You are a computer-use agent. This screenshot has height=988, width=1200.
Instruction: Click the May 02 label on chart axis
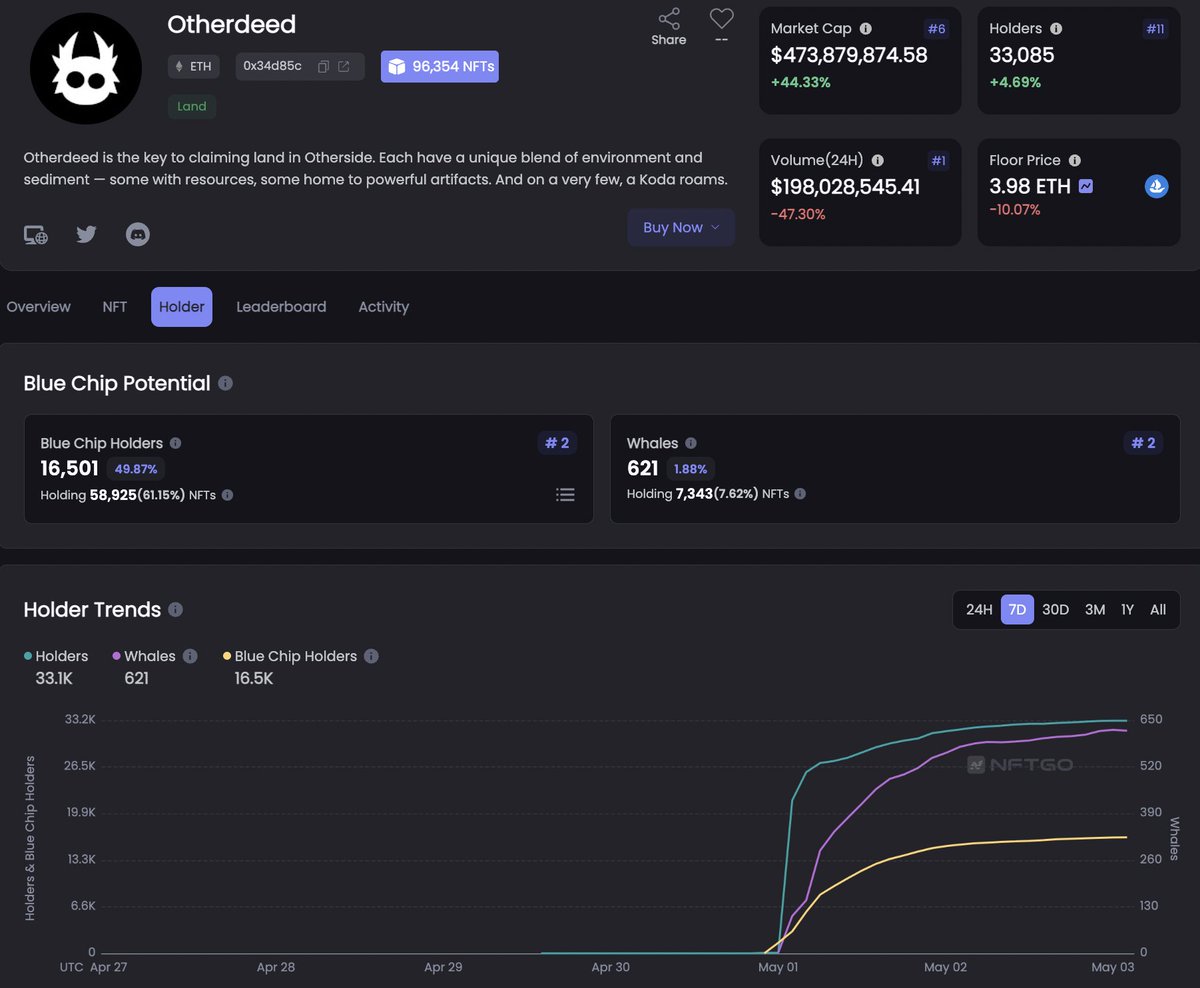[x=945, y=967]
